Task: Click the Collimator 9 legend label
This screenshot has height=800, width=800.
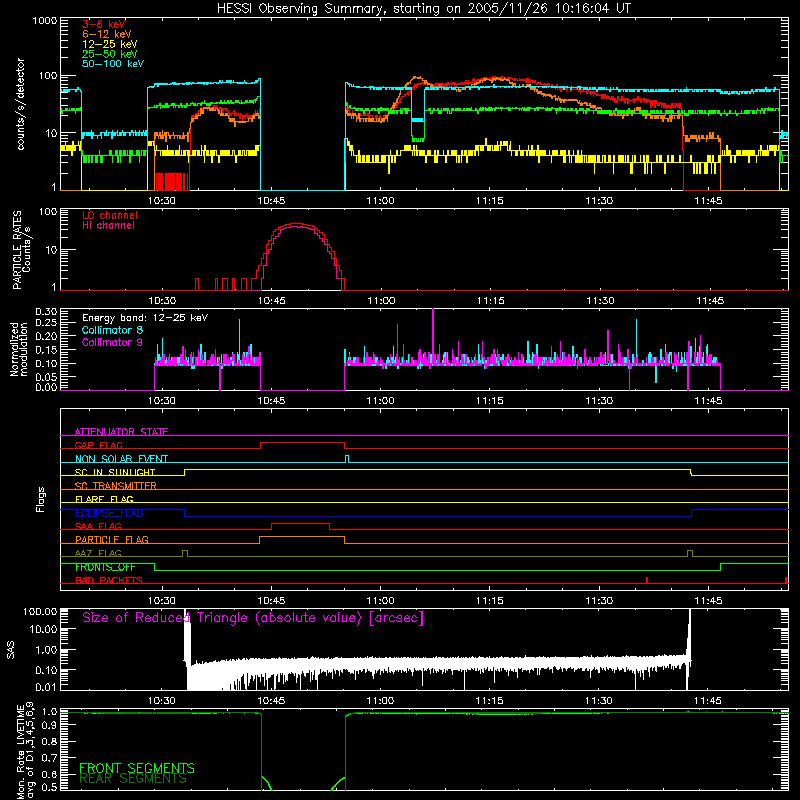Action: click(112, 342)
